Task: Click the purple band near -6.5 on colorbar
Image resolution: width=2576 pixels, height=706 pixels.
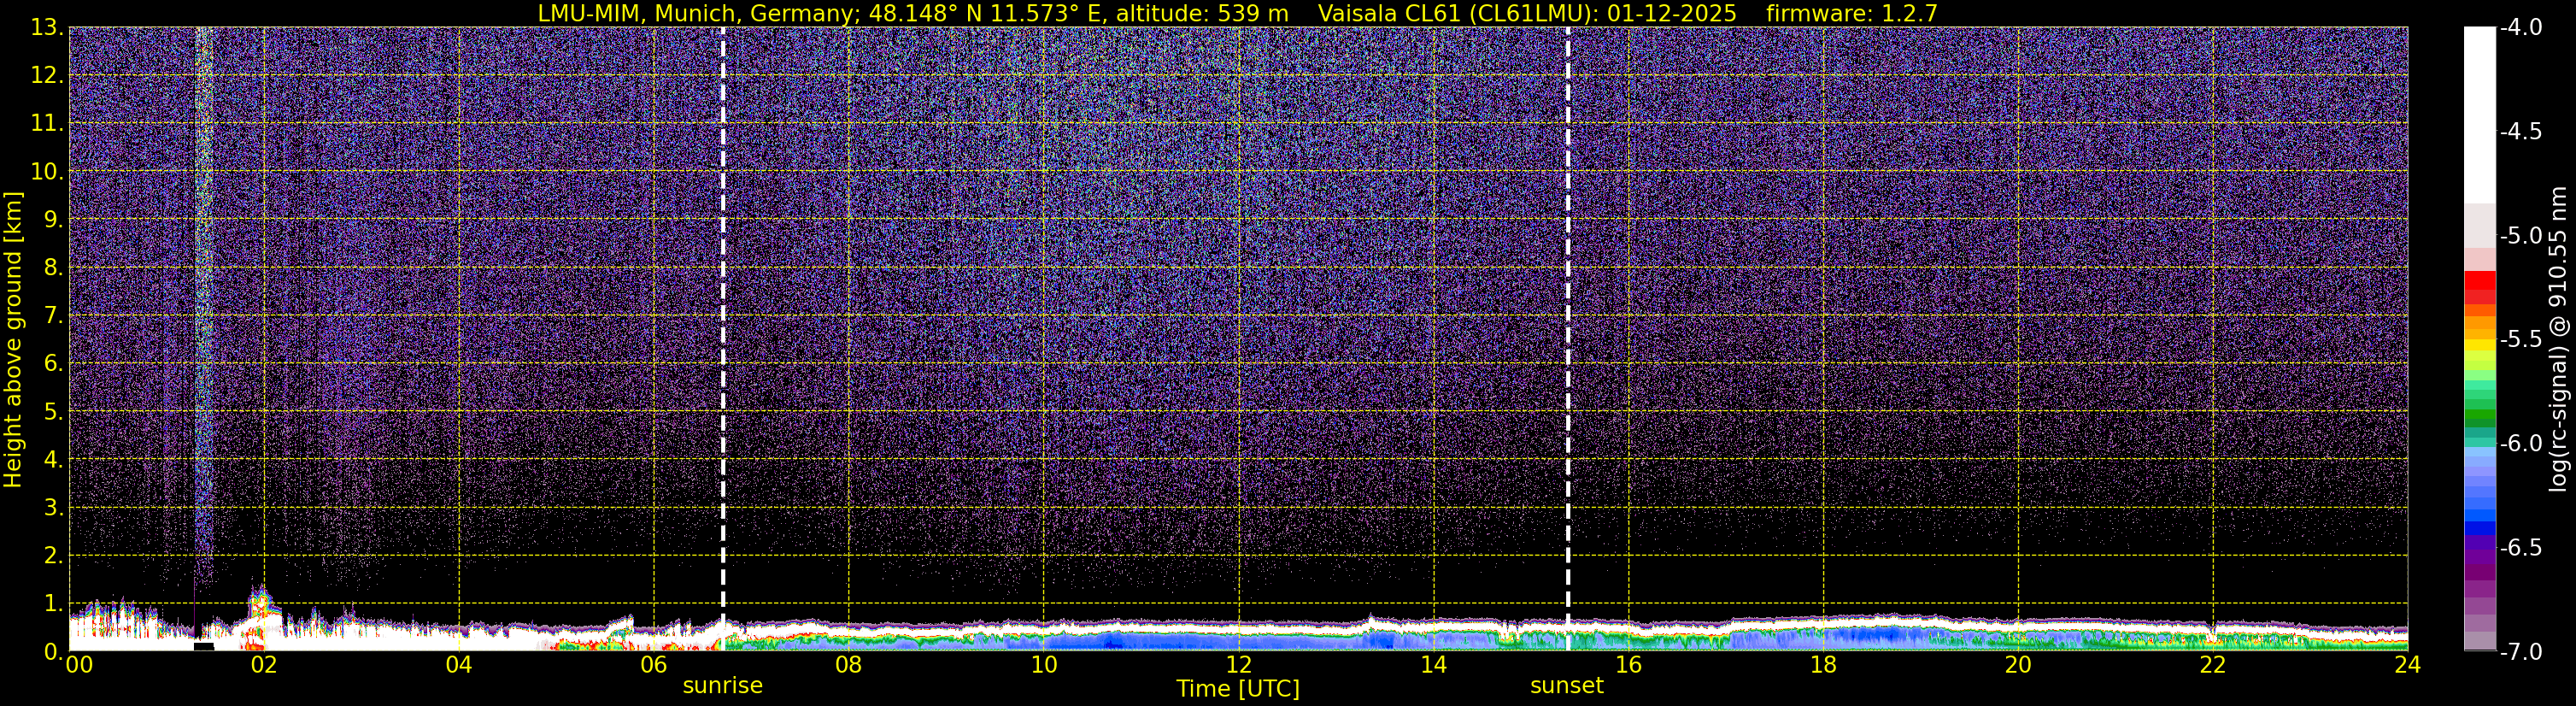Action: (x=2480, y=548)
